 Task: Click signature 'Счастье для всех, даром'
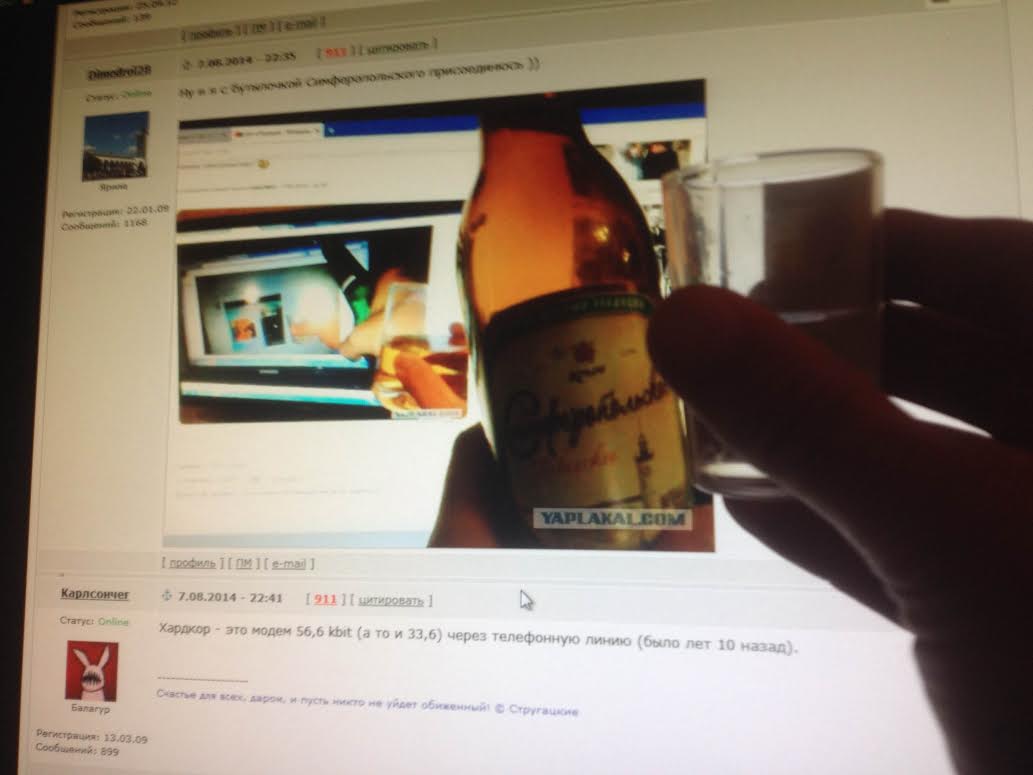[367, 703]
